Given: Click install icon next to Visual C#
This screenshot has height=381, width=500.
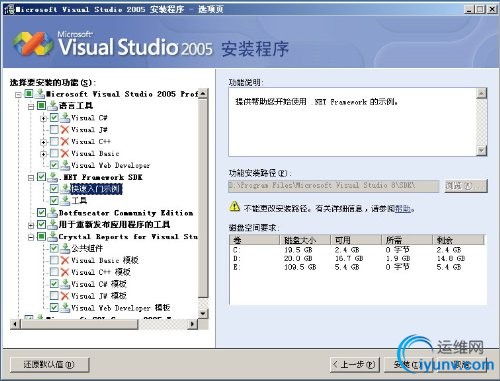Looking at the screenshot, I should tap(65, 118).
